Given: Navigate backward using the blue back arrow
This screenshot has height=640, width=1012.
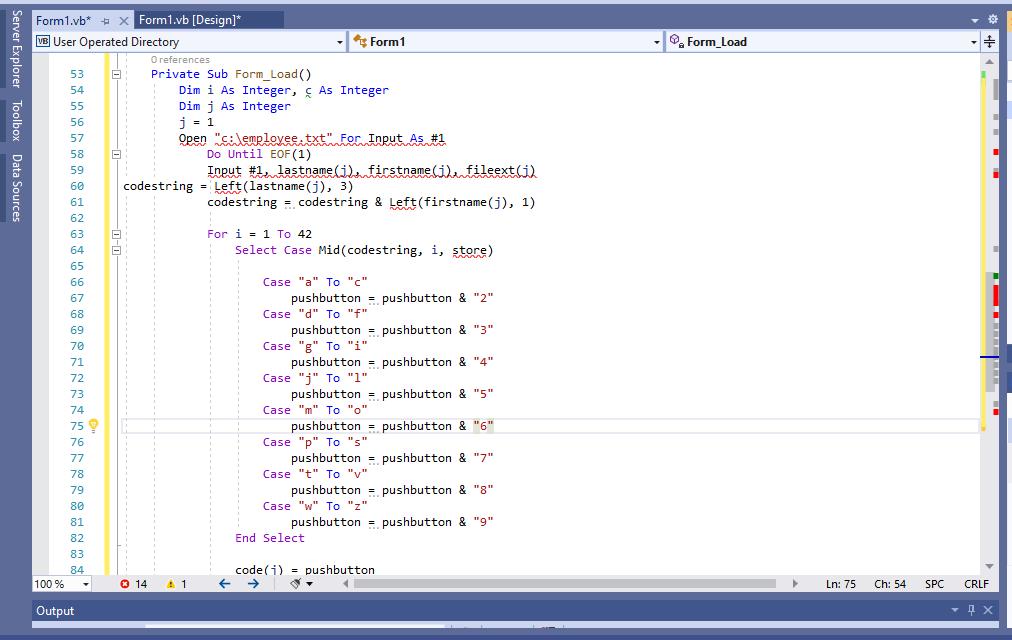Looking at the screenshot, I should tap(223, 583).
